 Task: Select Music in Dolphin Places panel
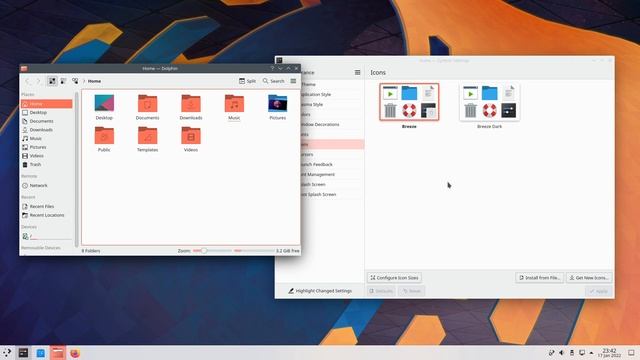click(47, 139)
